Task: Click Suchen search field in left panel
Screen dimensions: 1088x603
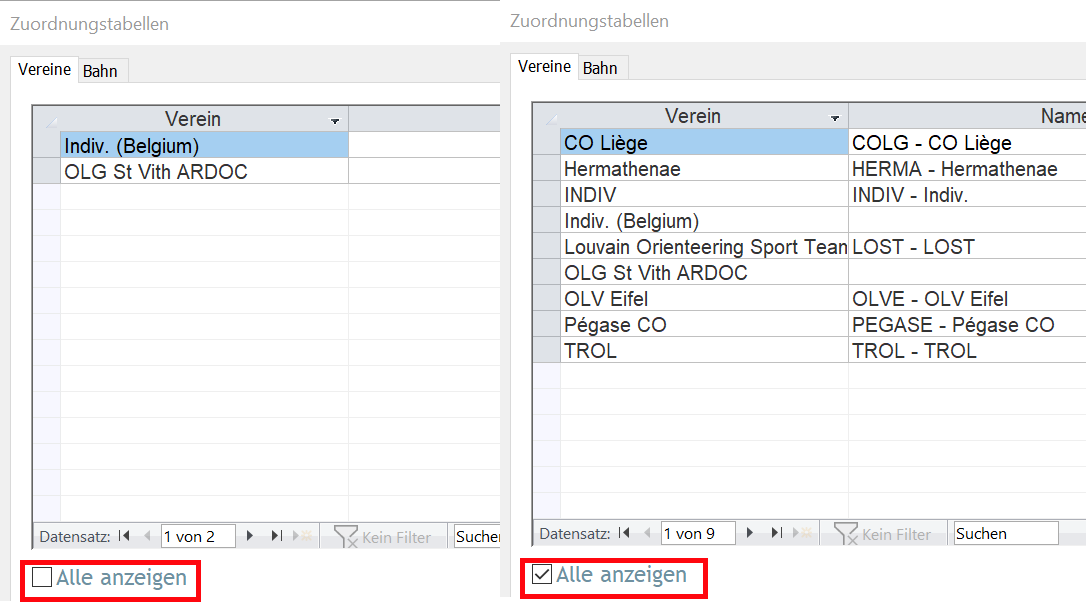Action: (x=477, y=536)
